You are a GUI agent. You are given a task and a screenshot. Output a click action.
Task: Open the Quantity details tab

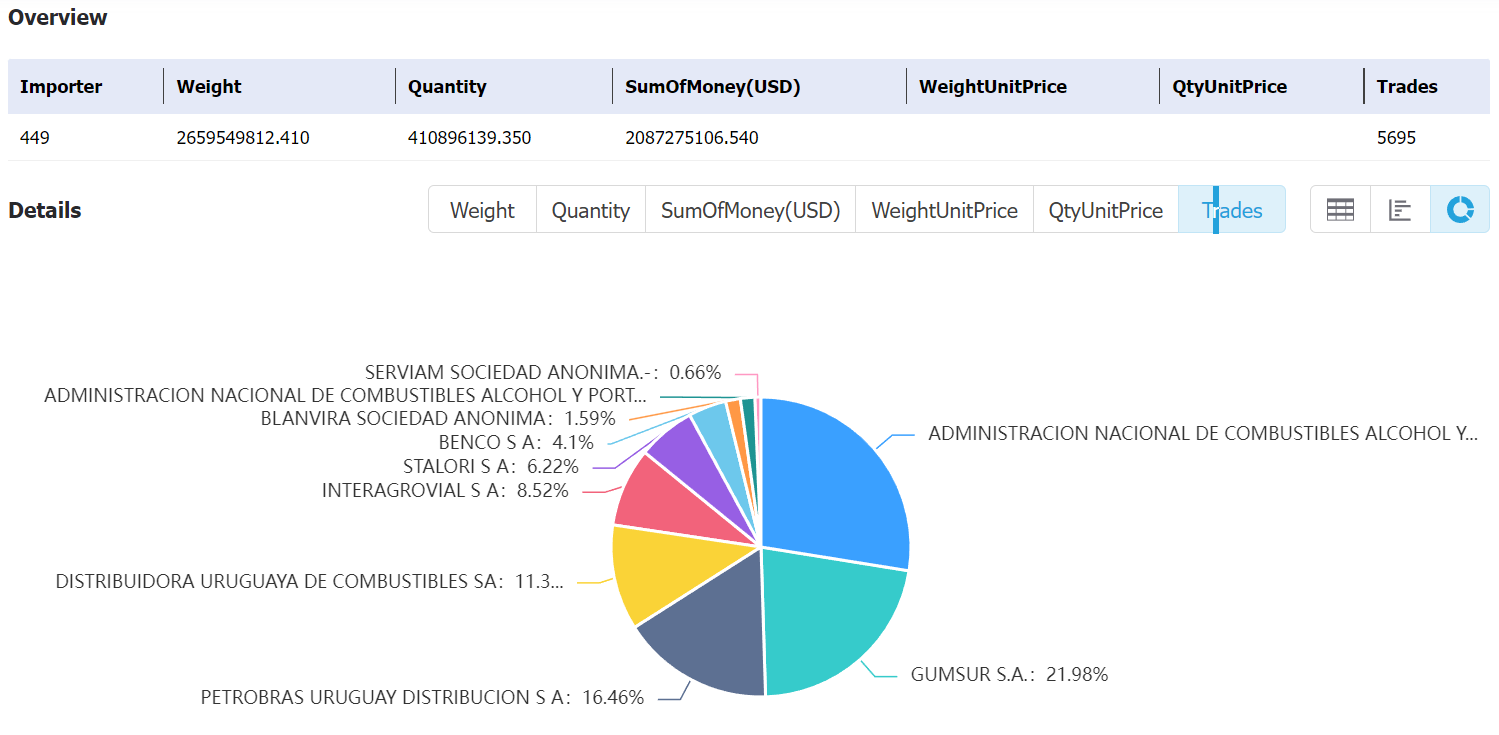591,210
